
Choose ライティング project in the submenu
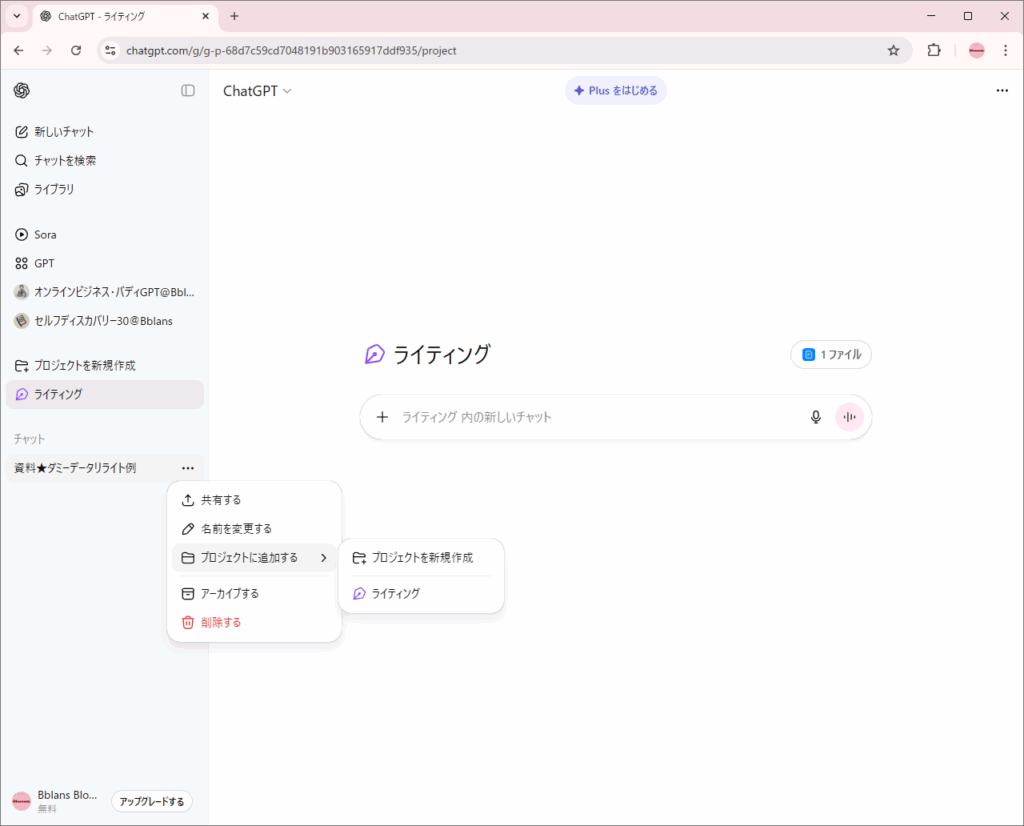[x=395, y=593]
